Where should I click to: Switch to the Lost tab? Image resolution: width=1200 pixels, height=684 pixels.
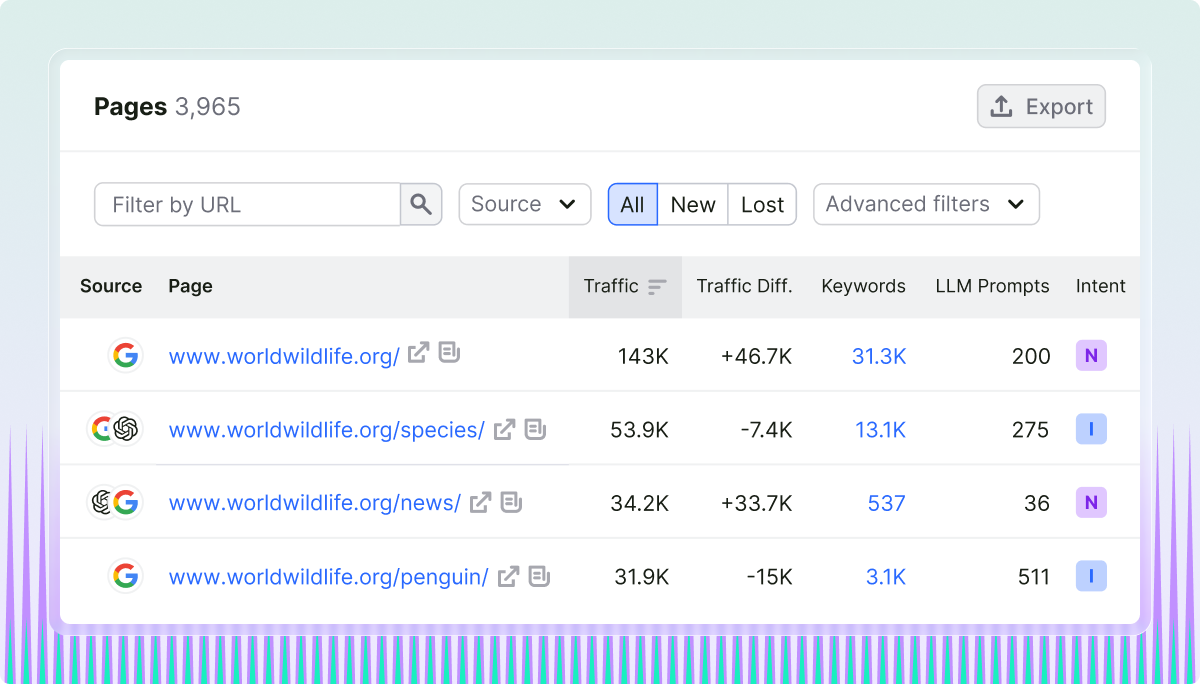click(x=762, y=204)
